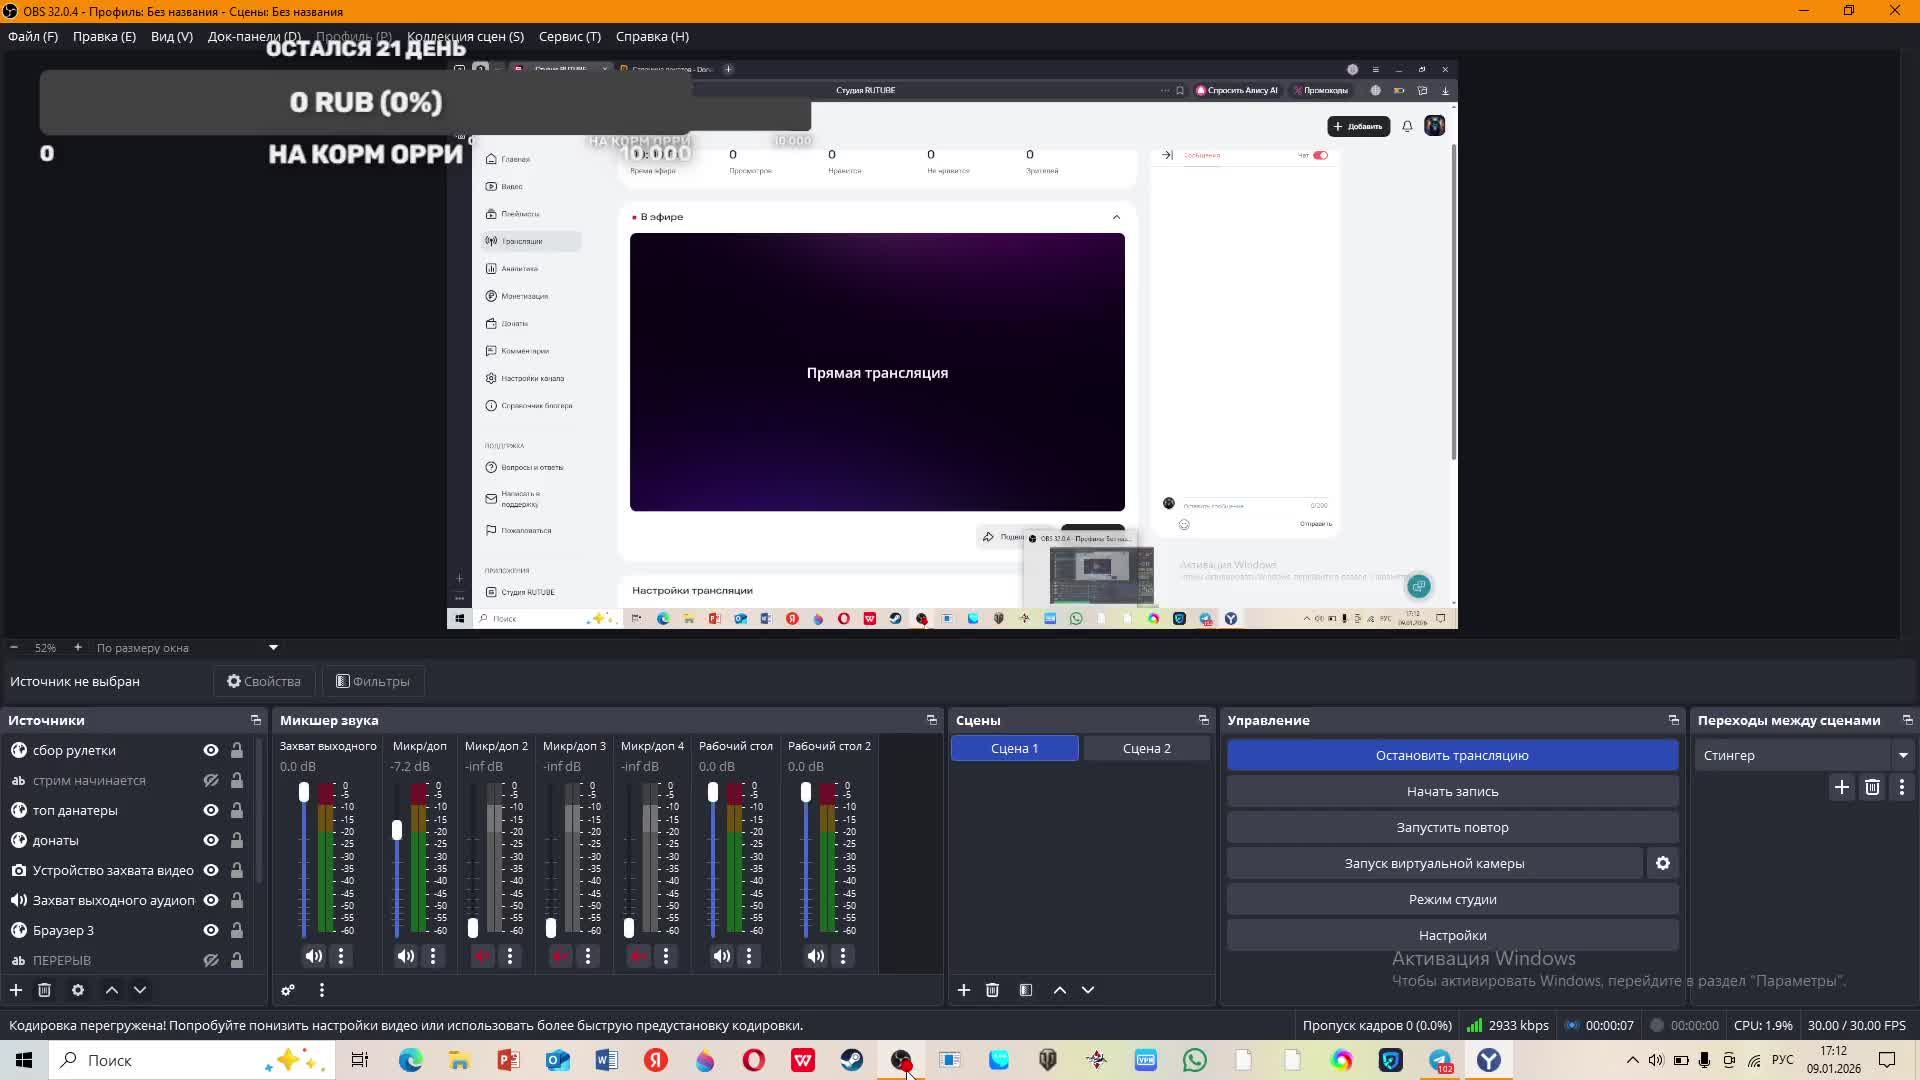The width and height of the screenshot is (1920, 1080).
Task: Expand the Стингер transition dropdown
Action: (1902, 755)
